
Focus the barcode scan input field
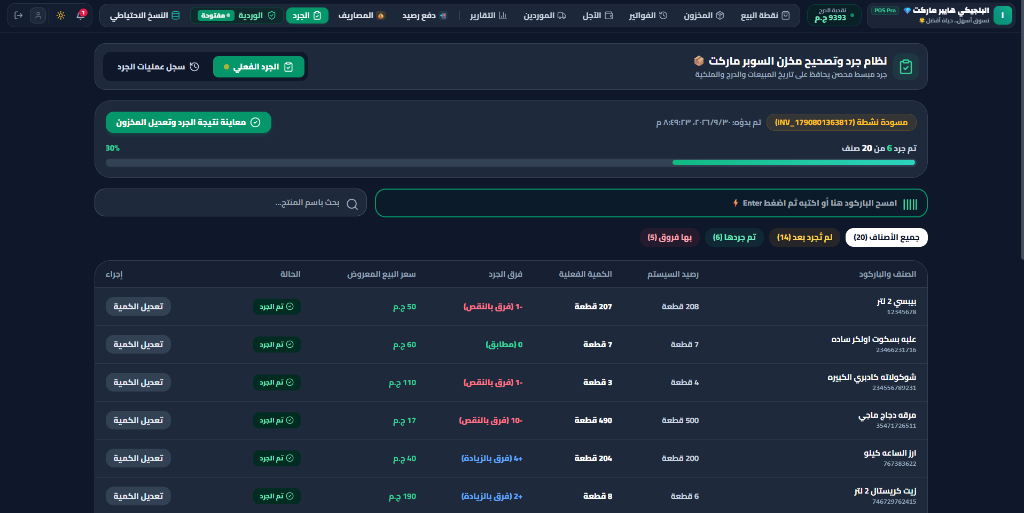[x=651, y=203]
